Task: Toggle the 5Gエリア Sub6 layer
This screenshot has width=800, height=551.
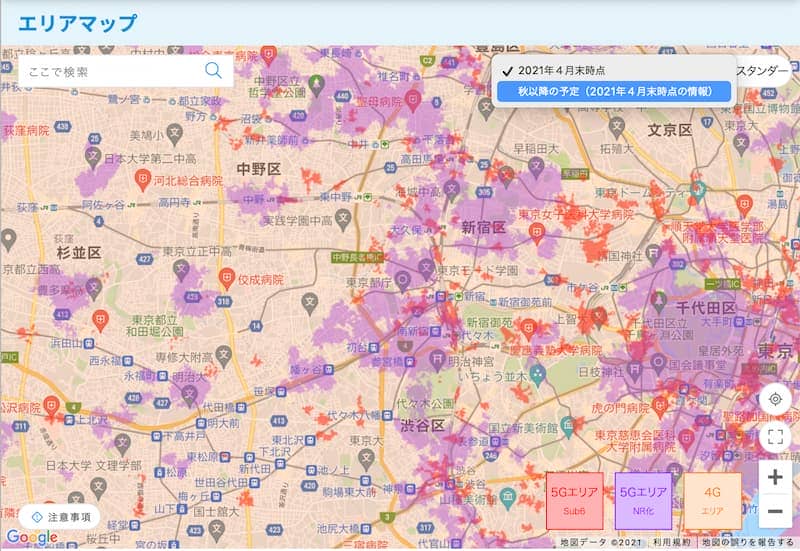Action: pyautogui.click(x=575, y=500)
